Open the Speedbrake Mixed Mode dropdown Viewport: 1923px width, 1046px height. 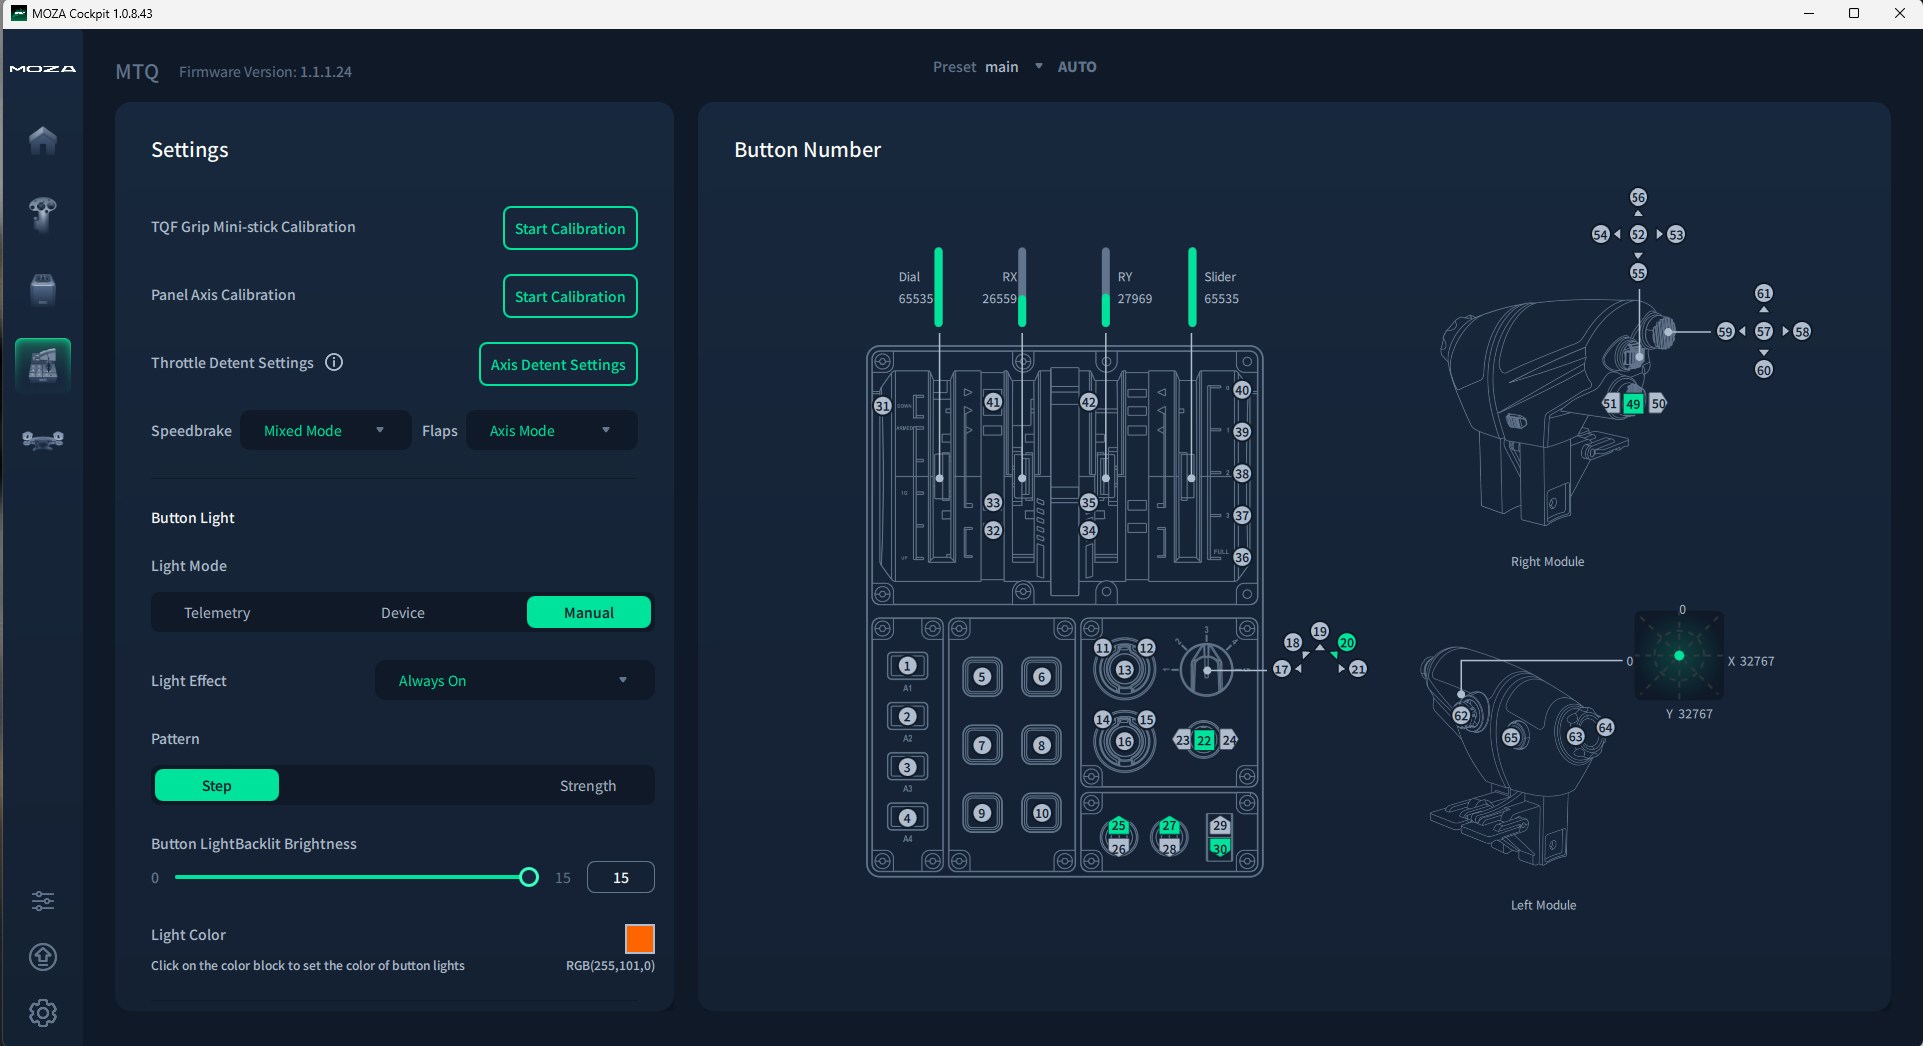pos(325,431)
